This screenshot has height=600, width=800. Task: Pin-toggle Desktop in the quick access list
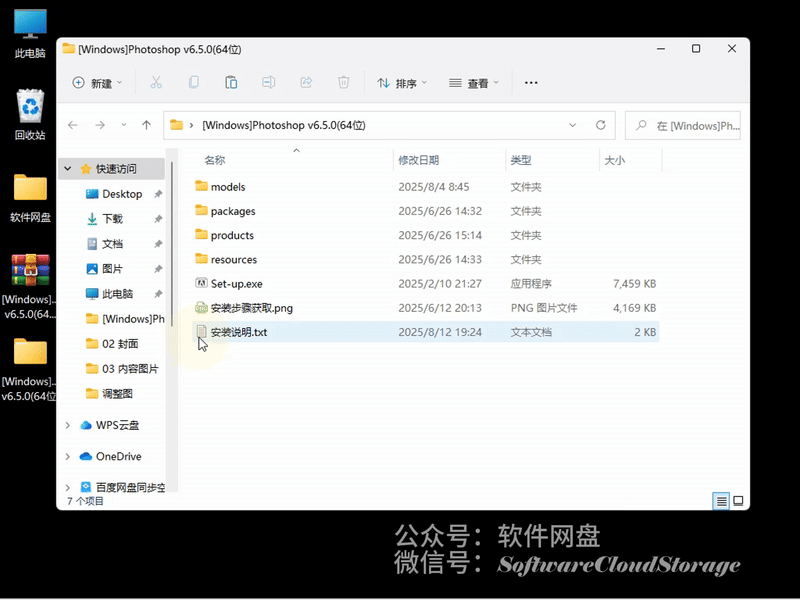160,193
